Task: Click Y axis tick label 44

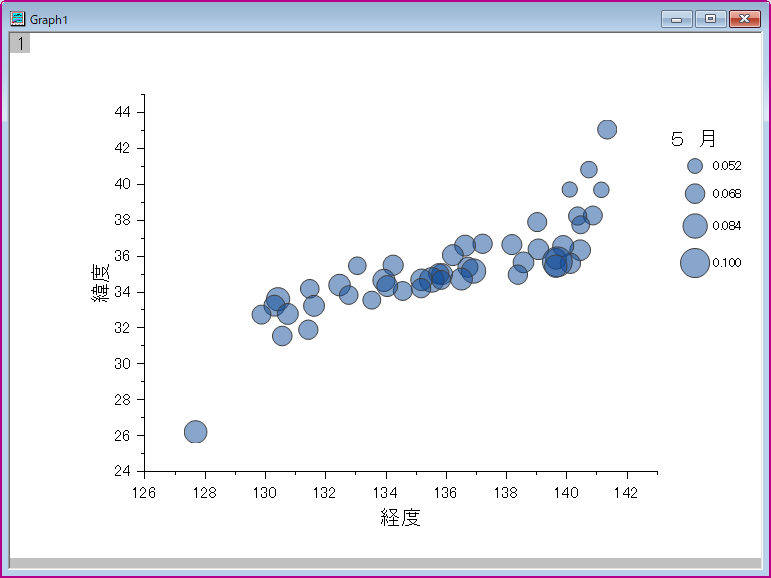Action: [122, 112]
